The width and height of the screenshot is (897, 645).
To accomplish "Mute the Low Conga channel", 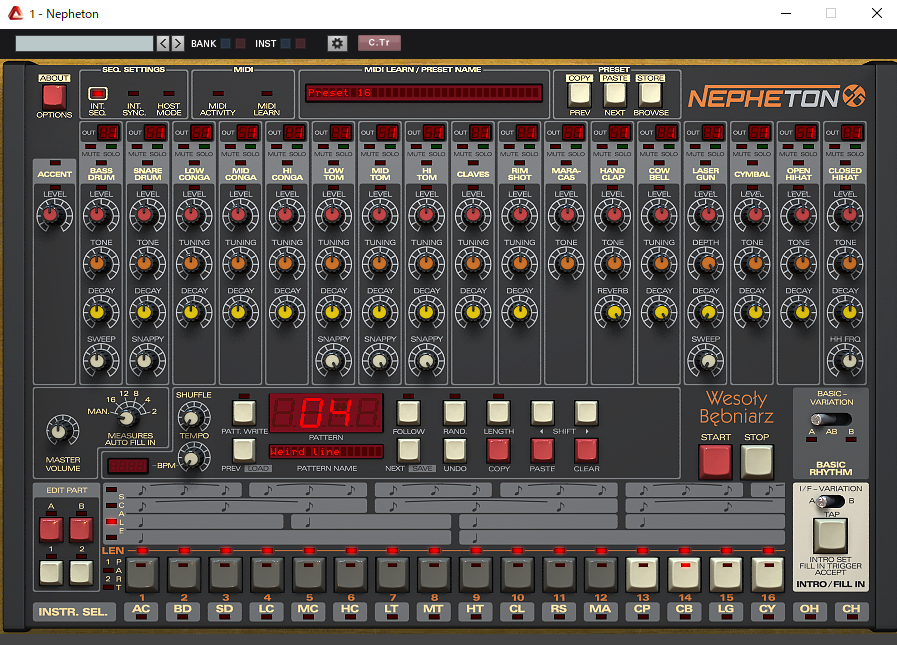I will point(184,147).
